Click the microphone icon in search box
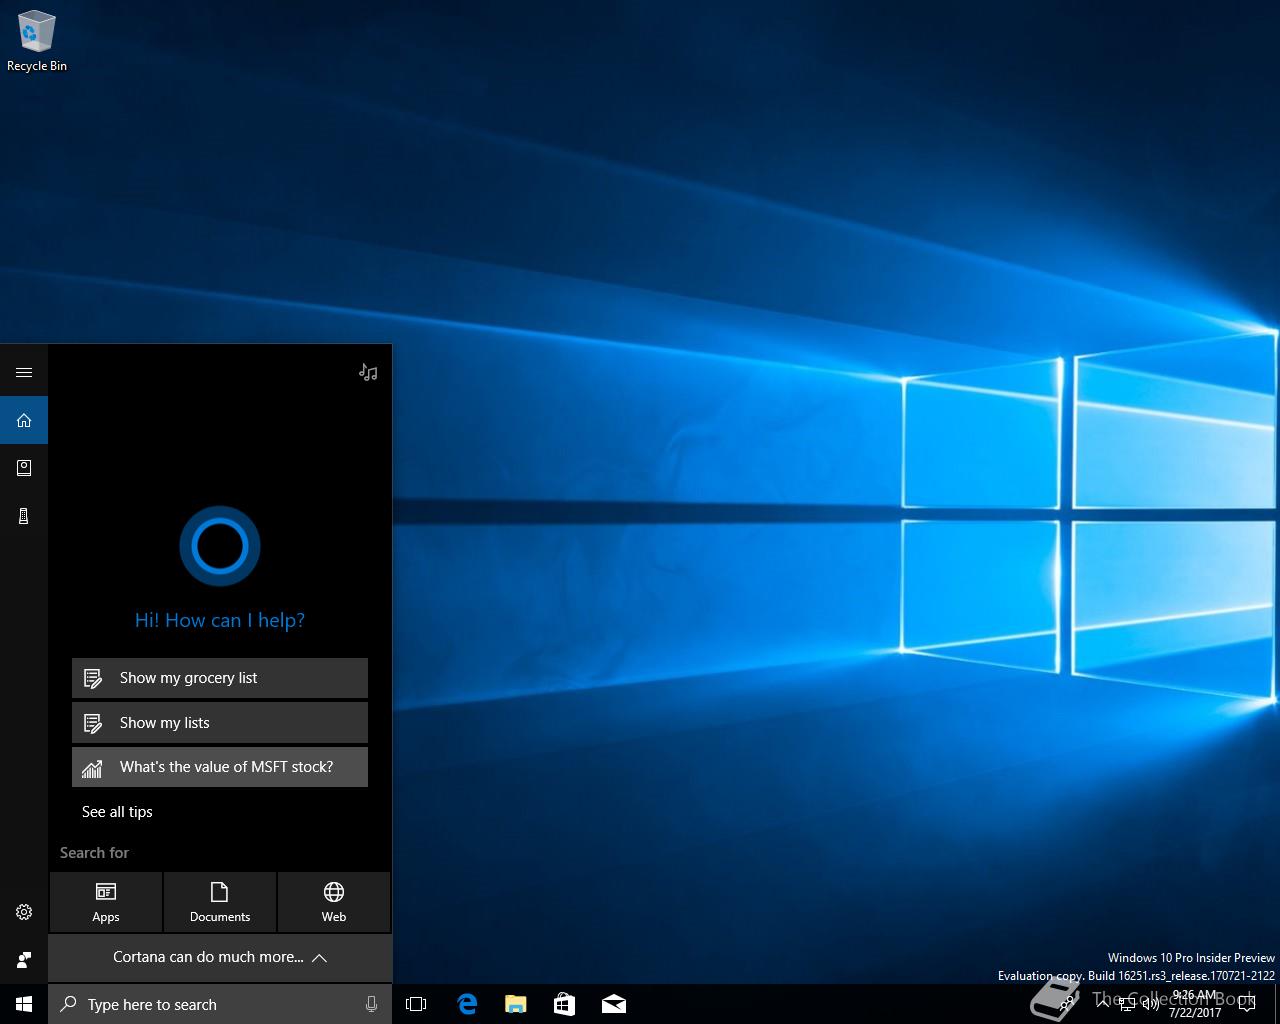The width and height of the screenshot is (1280, 1024). tap(371, 1004)
